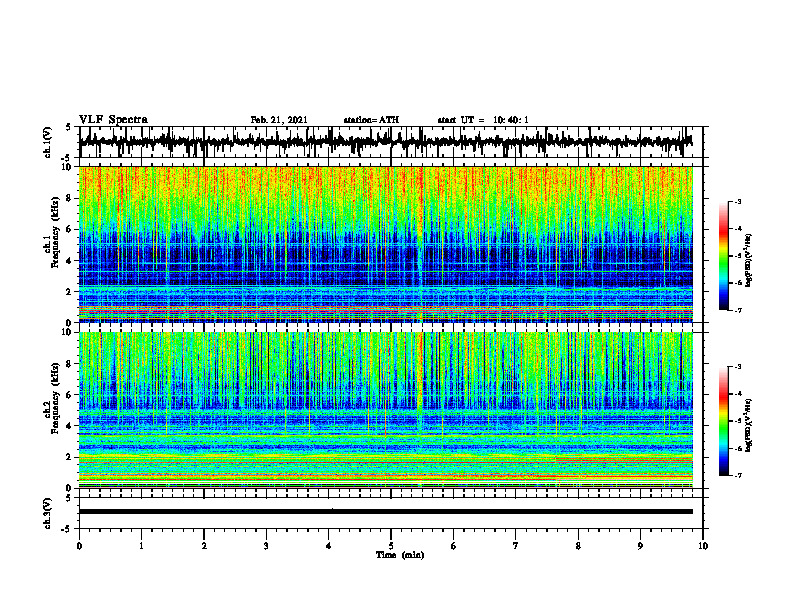The width and height of the screenshot is (792, 612).
Task: Click the flat black ch.3 voltage trace
Action: tap(385, 512)
